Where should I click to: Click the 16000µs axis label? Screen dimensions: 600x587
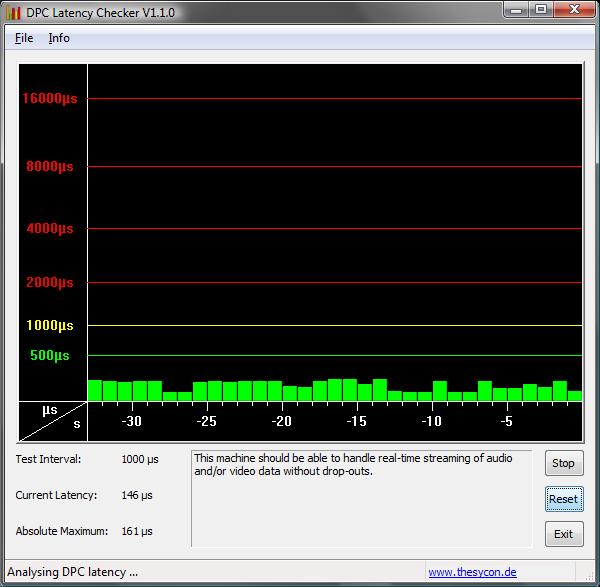click(x=50, y=99)
